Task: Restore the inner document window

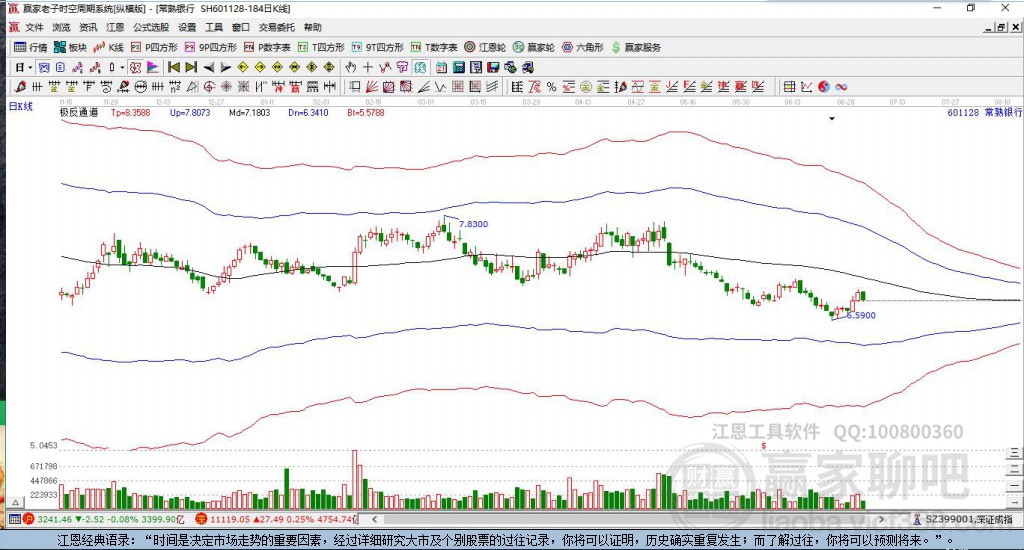Action: tap(1001, 27)
